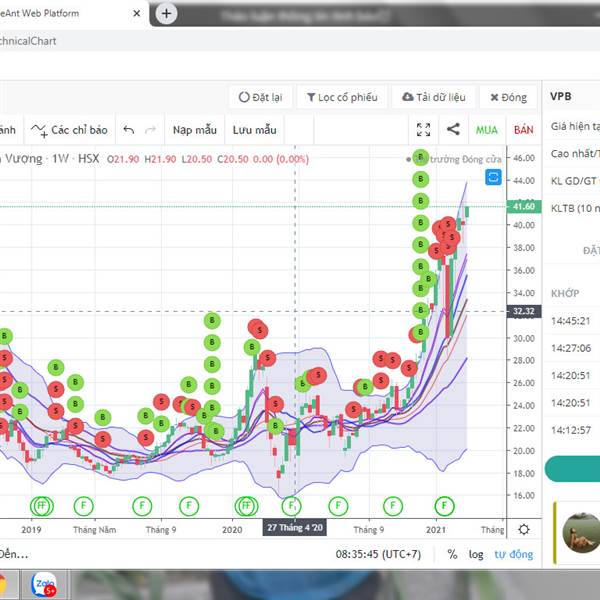Viewport: 600px width, 600px height.
Task: Click the 2020 time axis label
Action: (x=232, y=530)
